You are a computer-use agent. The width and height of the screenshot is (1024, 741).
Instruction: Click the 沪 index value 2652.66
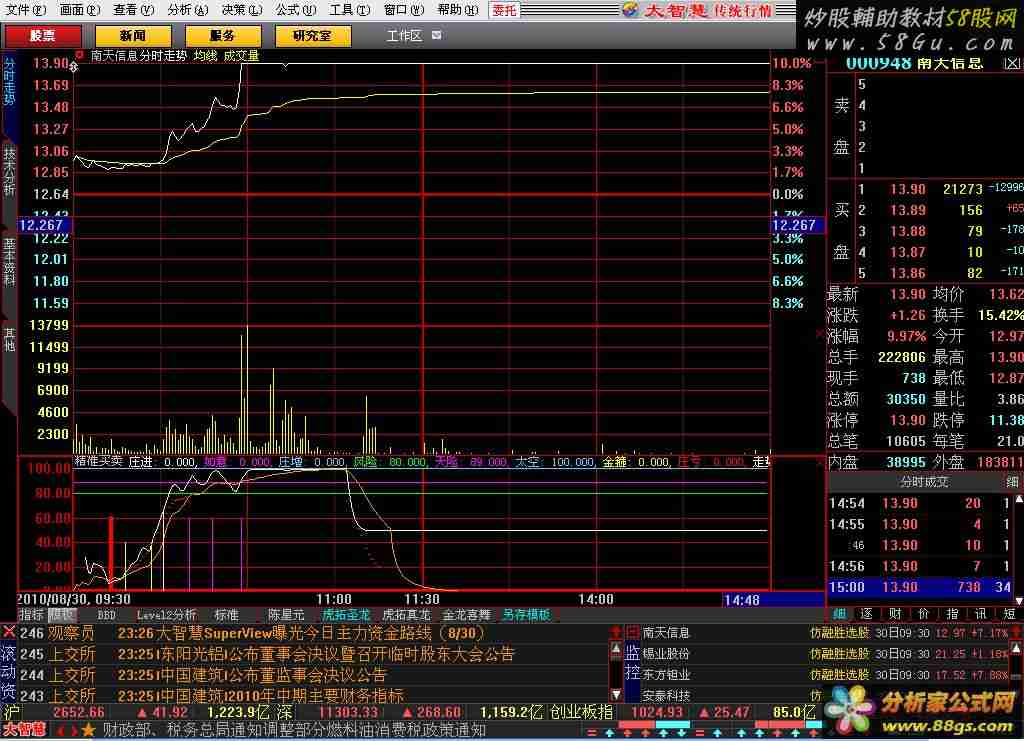78,712
